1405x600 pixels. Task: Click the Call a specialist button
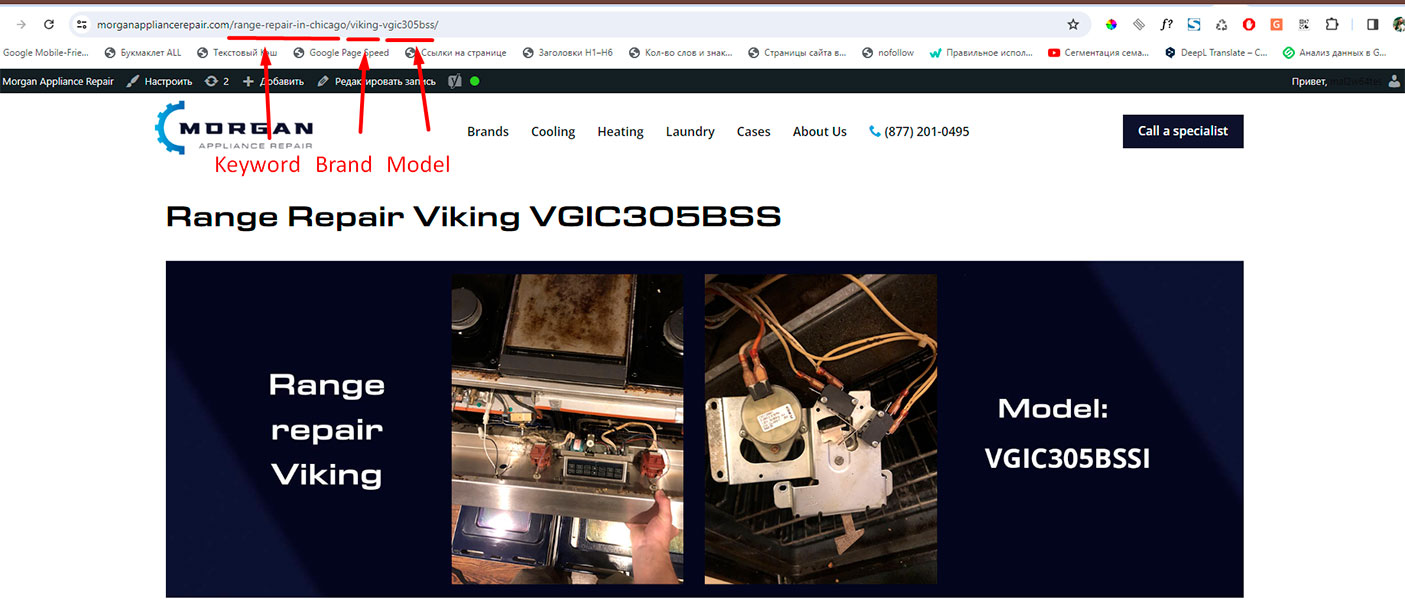(x=1183, y=131)
